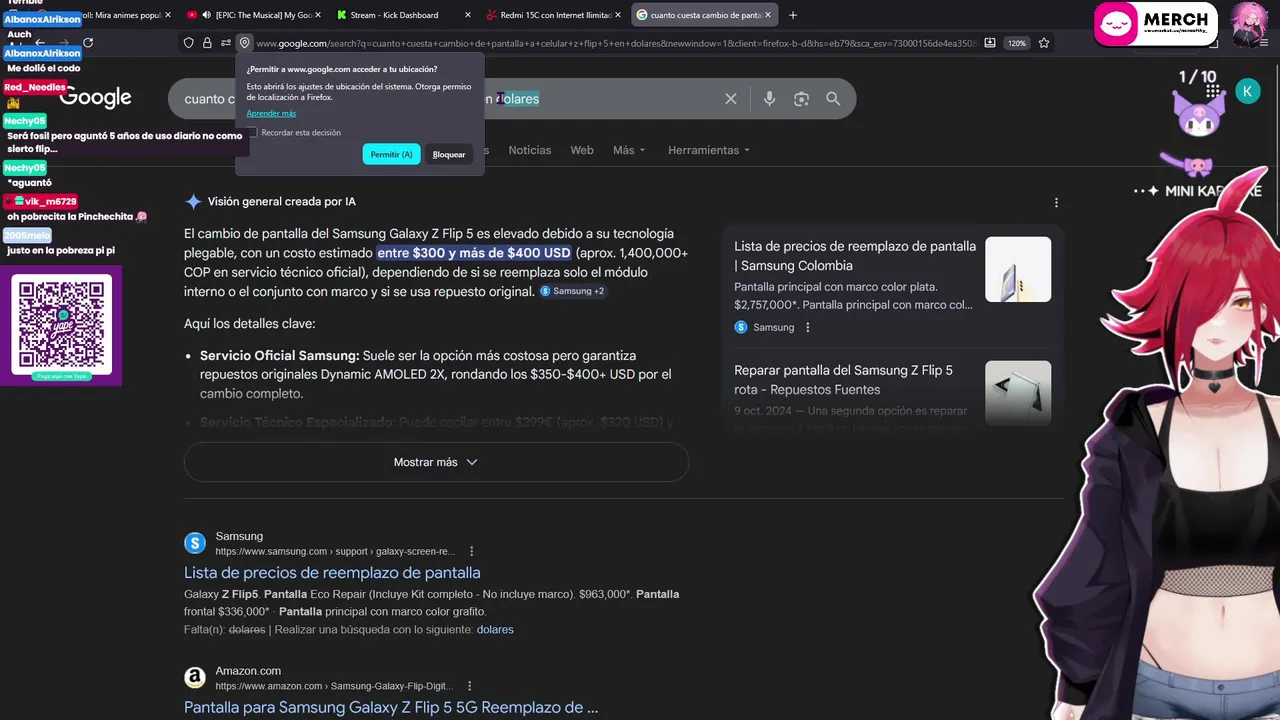Open 'Aprender más' link in permission popup
This screenshot has height=720, width=1280.
271,113
